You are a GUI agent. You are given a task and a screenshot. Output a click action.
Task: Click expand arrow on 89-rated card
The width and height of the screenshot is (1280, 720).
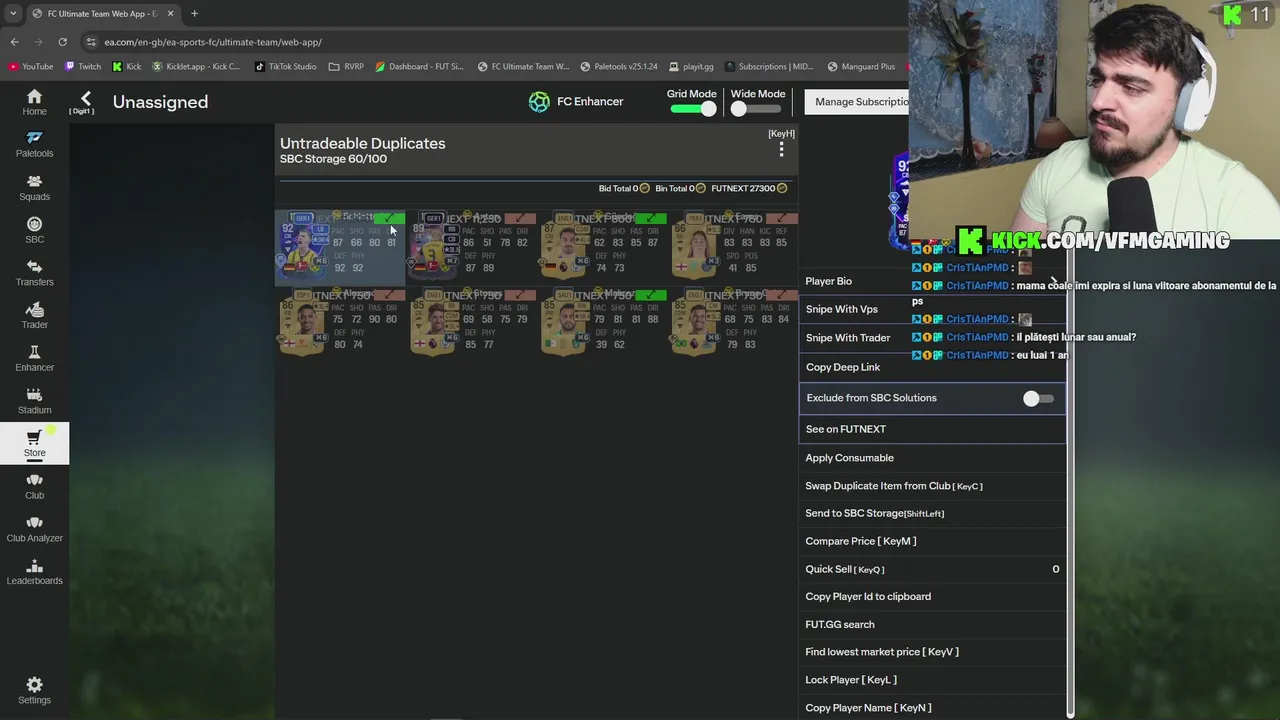coord(521,218)
